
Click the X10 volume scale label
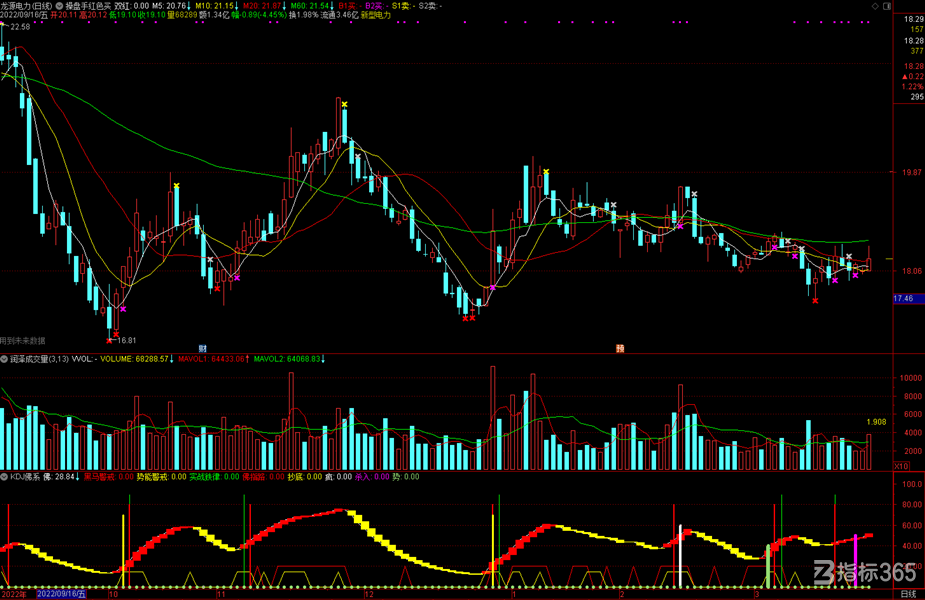901,466
